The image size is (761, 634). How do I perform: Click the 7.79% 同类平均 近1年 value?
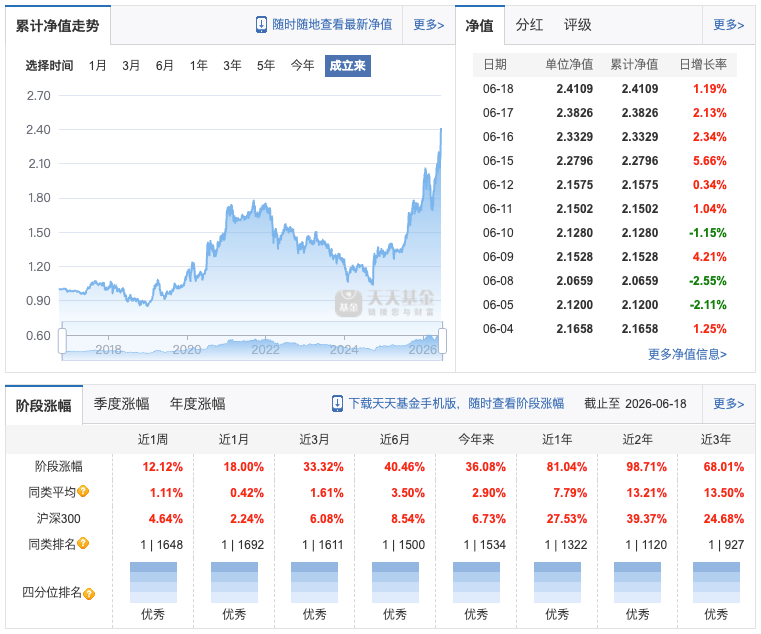tap(570, 493)
